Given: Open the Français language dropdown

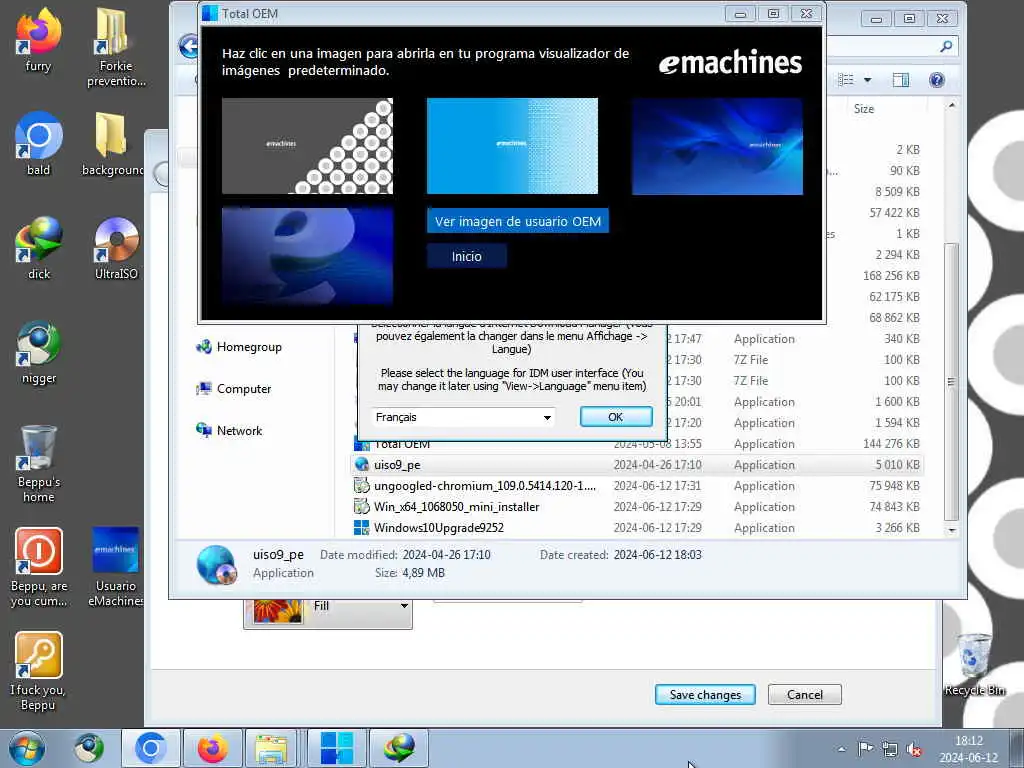Looking at the screenshot, I should tap(464, 417).
